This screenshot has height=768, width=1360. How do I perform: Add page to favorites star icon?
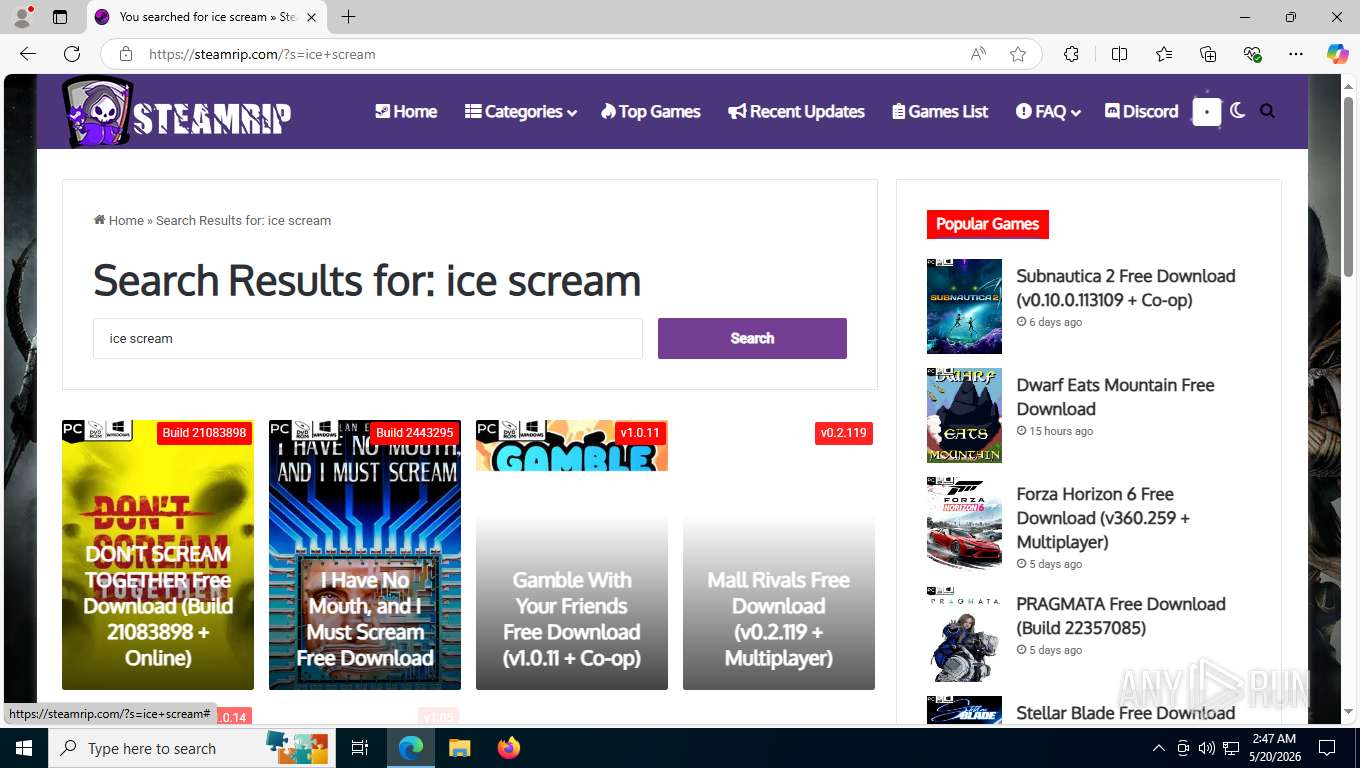pos(1018,54)
